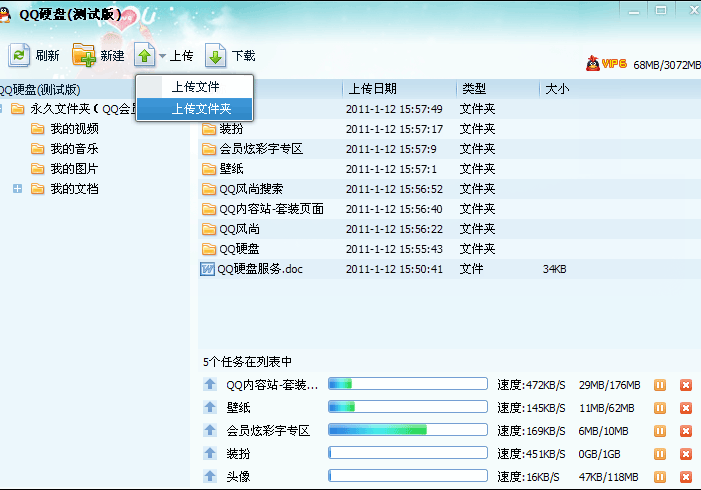This screenshot has width=701, height=490.
Task: Select 上传文件 from the upload menu
Action: (195, 87)
